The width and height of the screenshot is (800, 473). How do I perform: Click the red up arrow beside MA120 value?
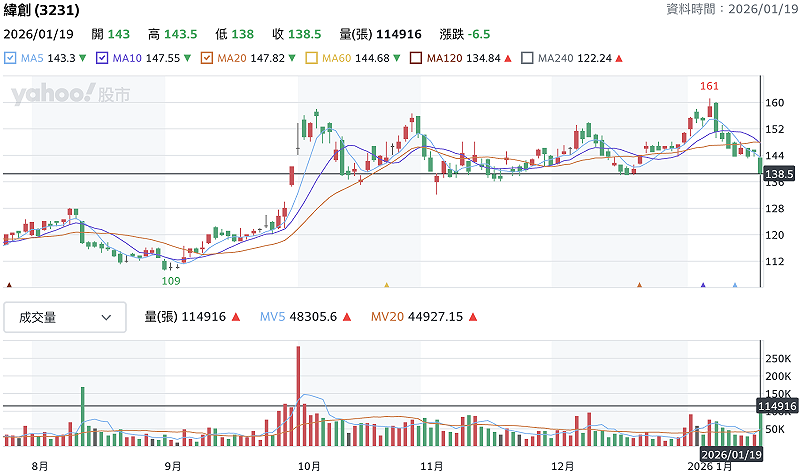click(508, 58)
